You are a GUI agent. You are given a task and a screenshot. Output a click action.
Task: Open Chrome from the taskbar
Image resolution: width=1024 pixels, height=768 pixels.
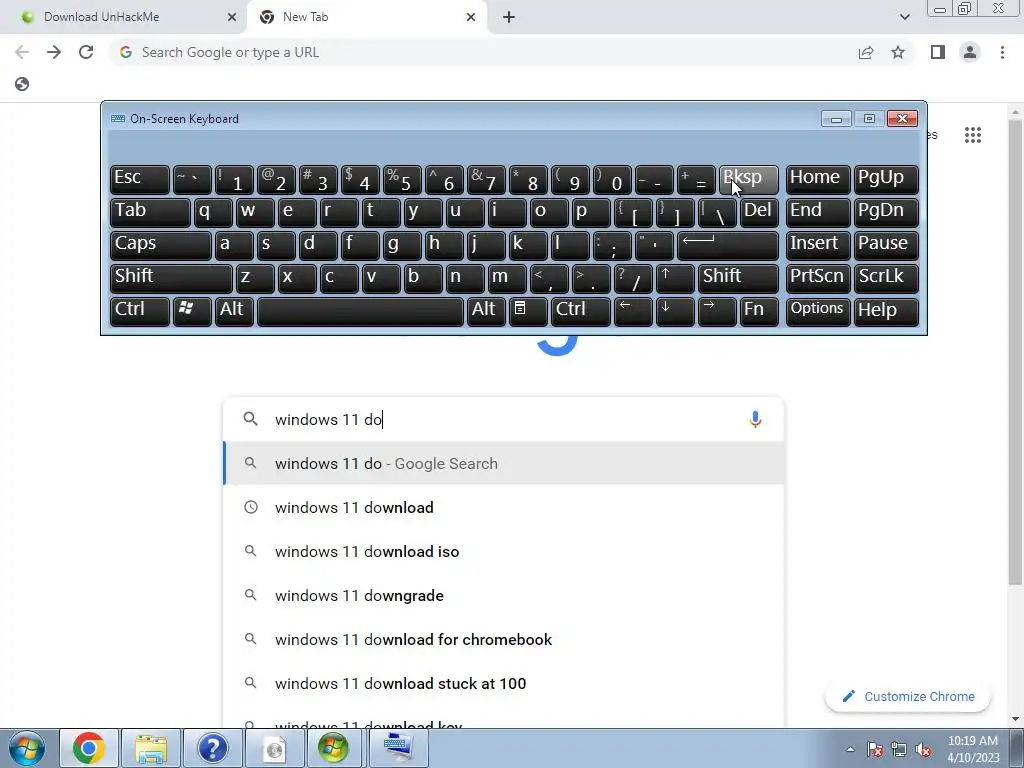pyautogui.click(x=89, y=748)
